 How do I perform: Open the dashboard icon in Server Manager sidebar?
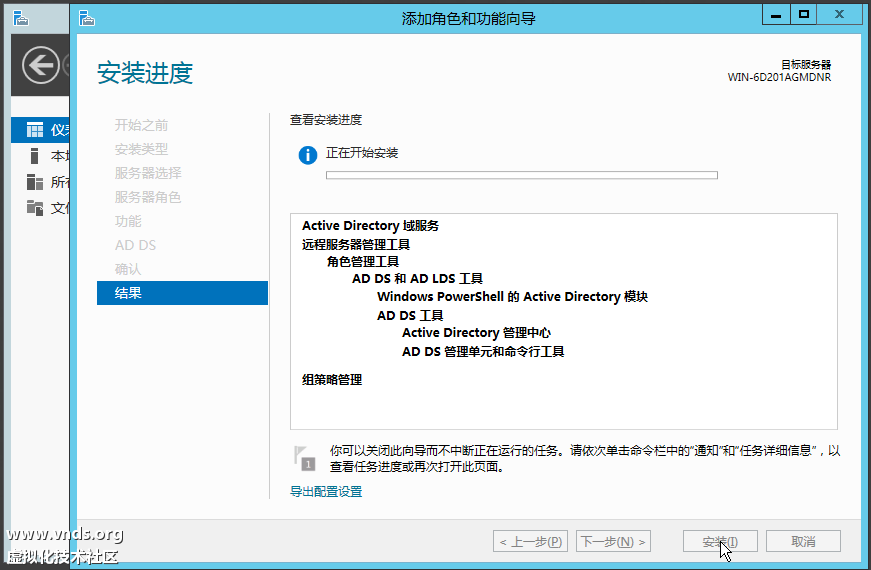(34, 130)
